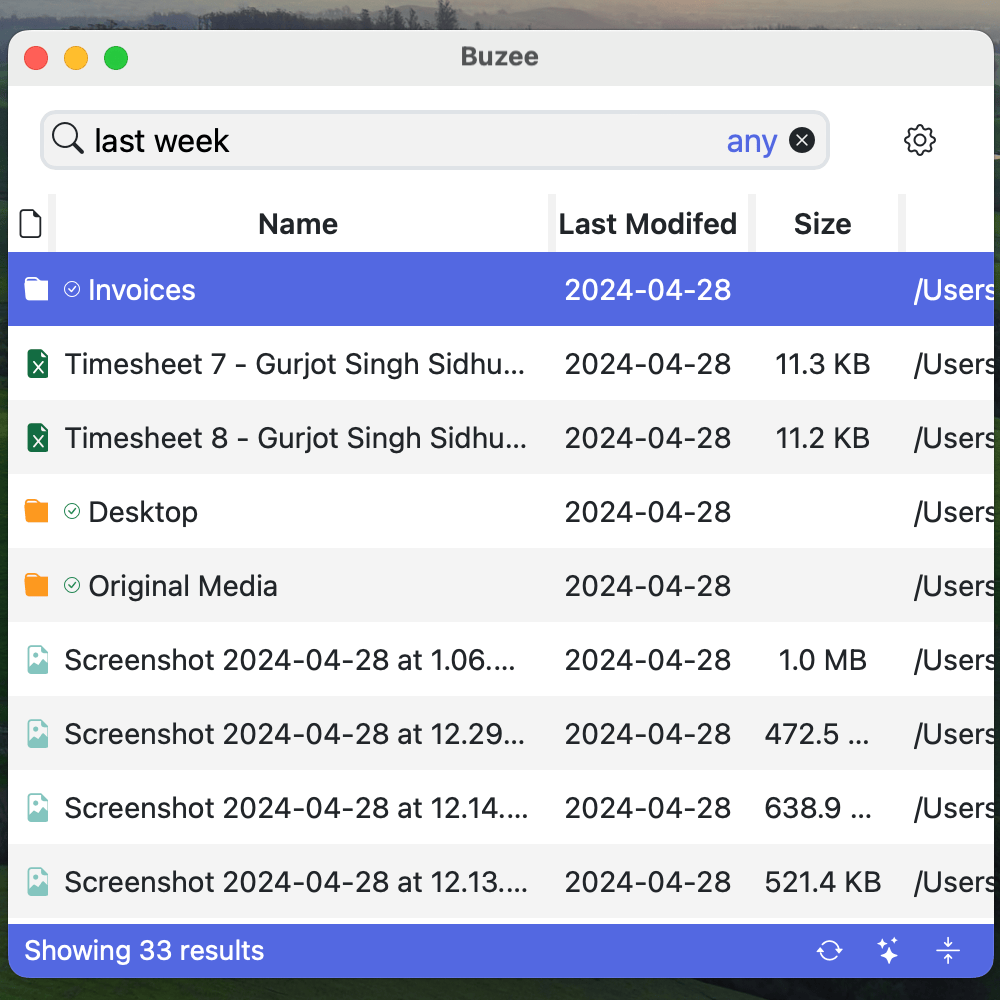The width and height of the screenshot is (1000, 1000).
Task: Click the magnifying glass search icon
Action: (67, 139)
